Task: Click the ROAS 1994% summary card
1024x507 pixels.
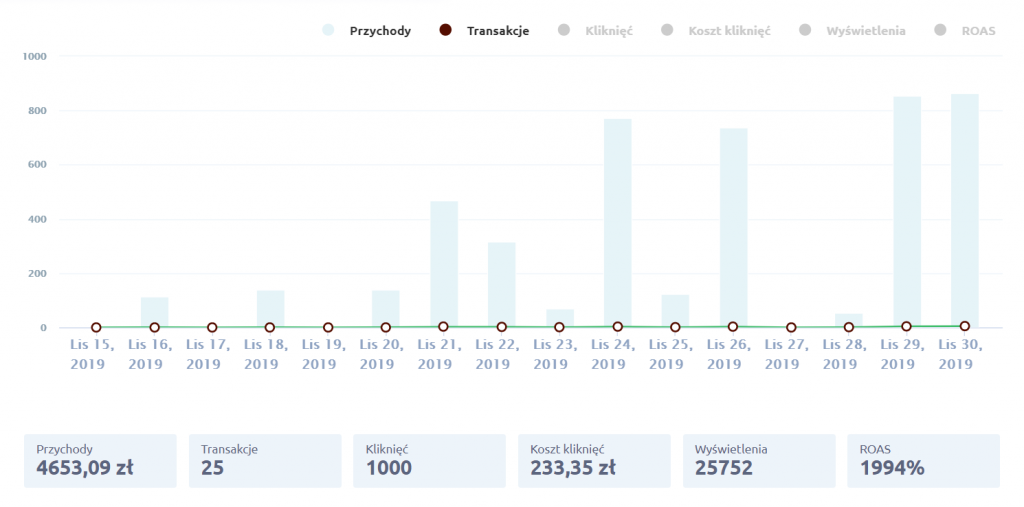Action: (922, 460)
